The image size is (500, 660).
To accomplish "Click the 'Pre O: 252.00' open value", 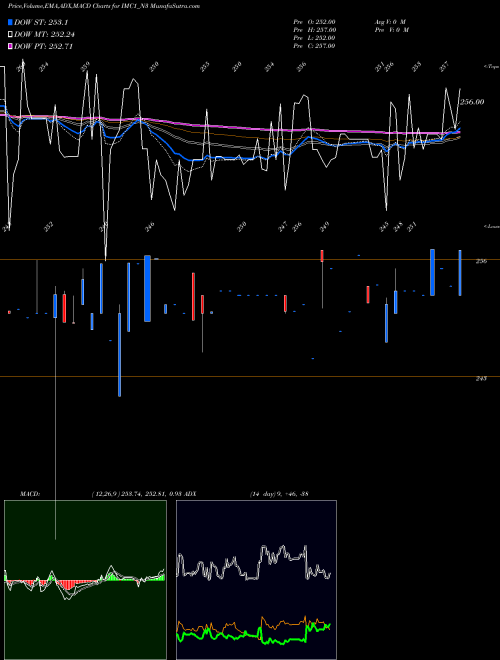I will pos(314,21).
